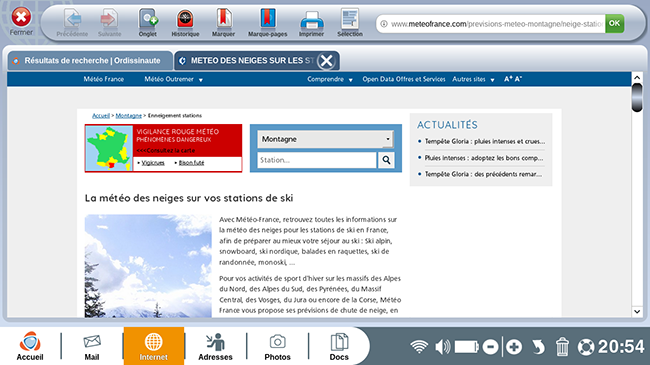Open the Marque-pages bookmarks list

tap(267, 22)
